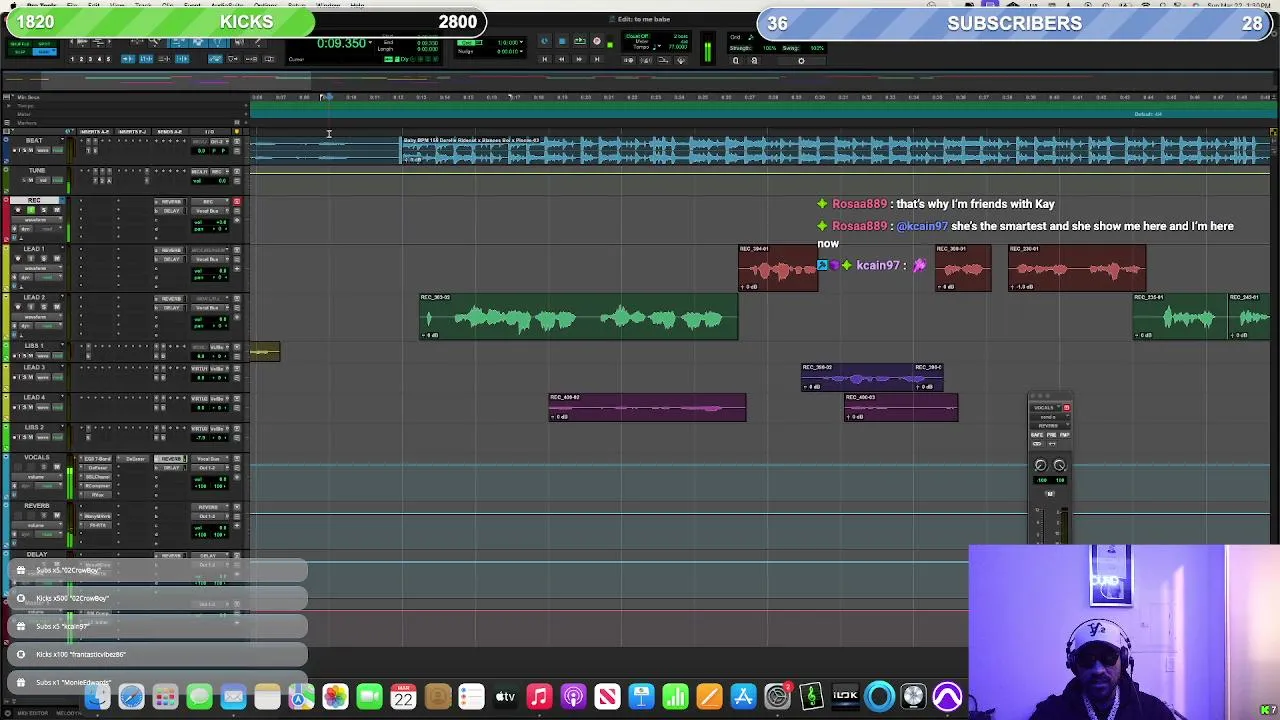Viewport: 1280px width, 720px height.
Task: Select the pink clip on the LEAD 4 track
Action: point(647,407)
